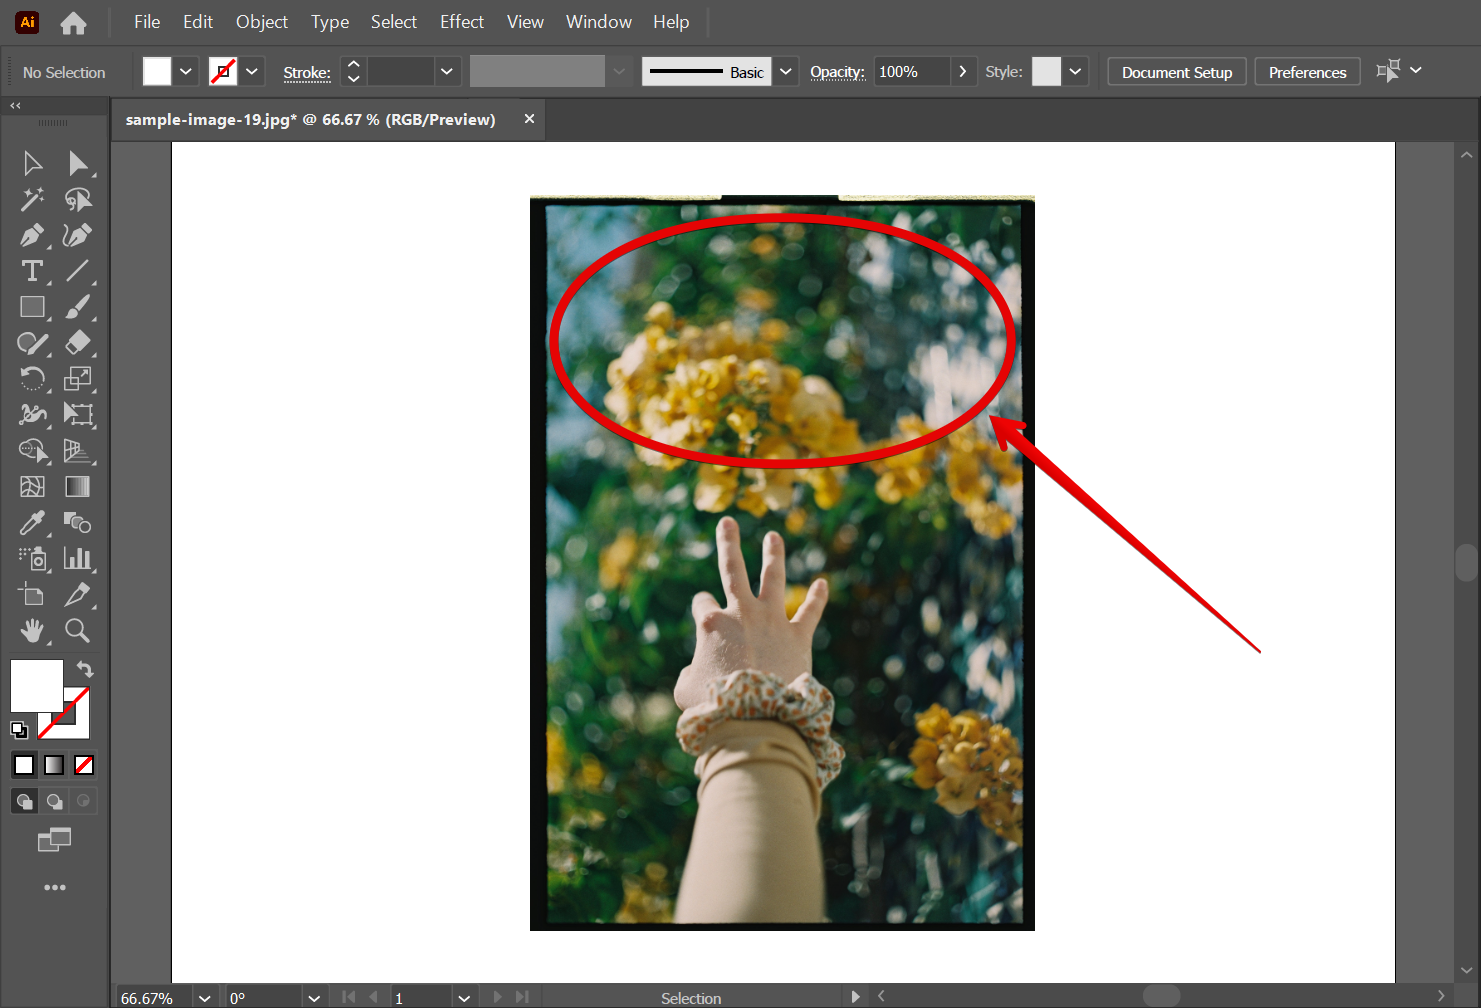Select the Gradient tool
The width and height of the screenshot is (1481, 1008).
78,487
